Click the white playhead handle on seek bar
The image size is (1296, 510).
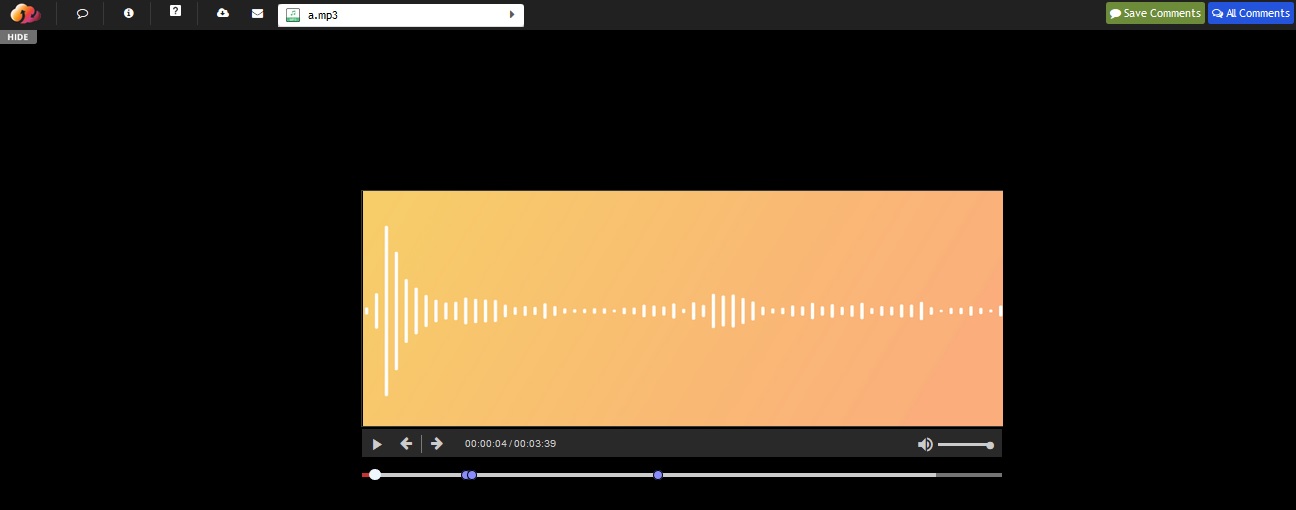[x=375, y=475]
